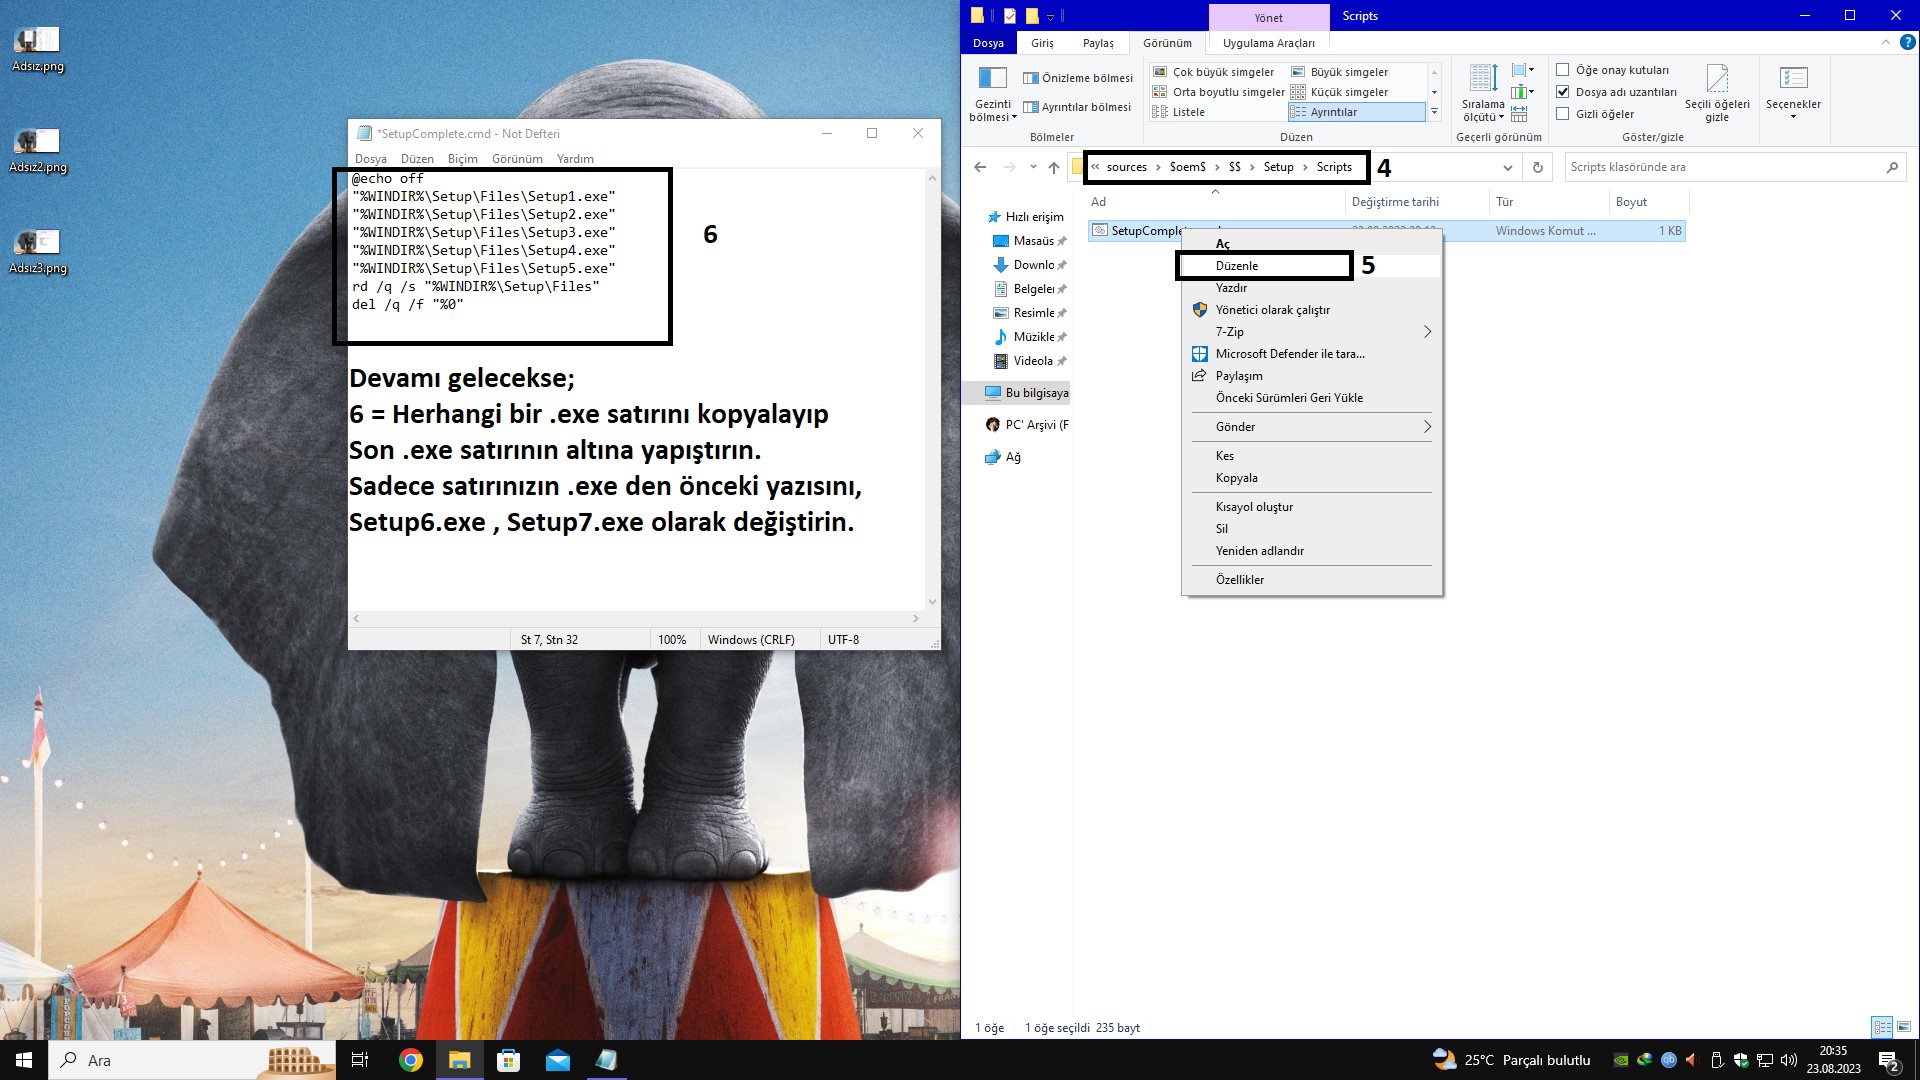1920x1080 pixels.
Task: Enable Öğe onay kutuları checkbox
Action: click(x=1562, y=70)
